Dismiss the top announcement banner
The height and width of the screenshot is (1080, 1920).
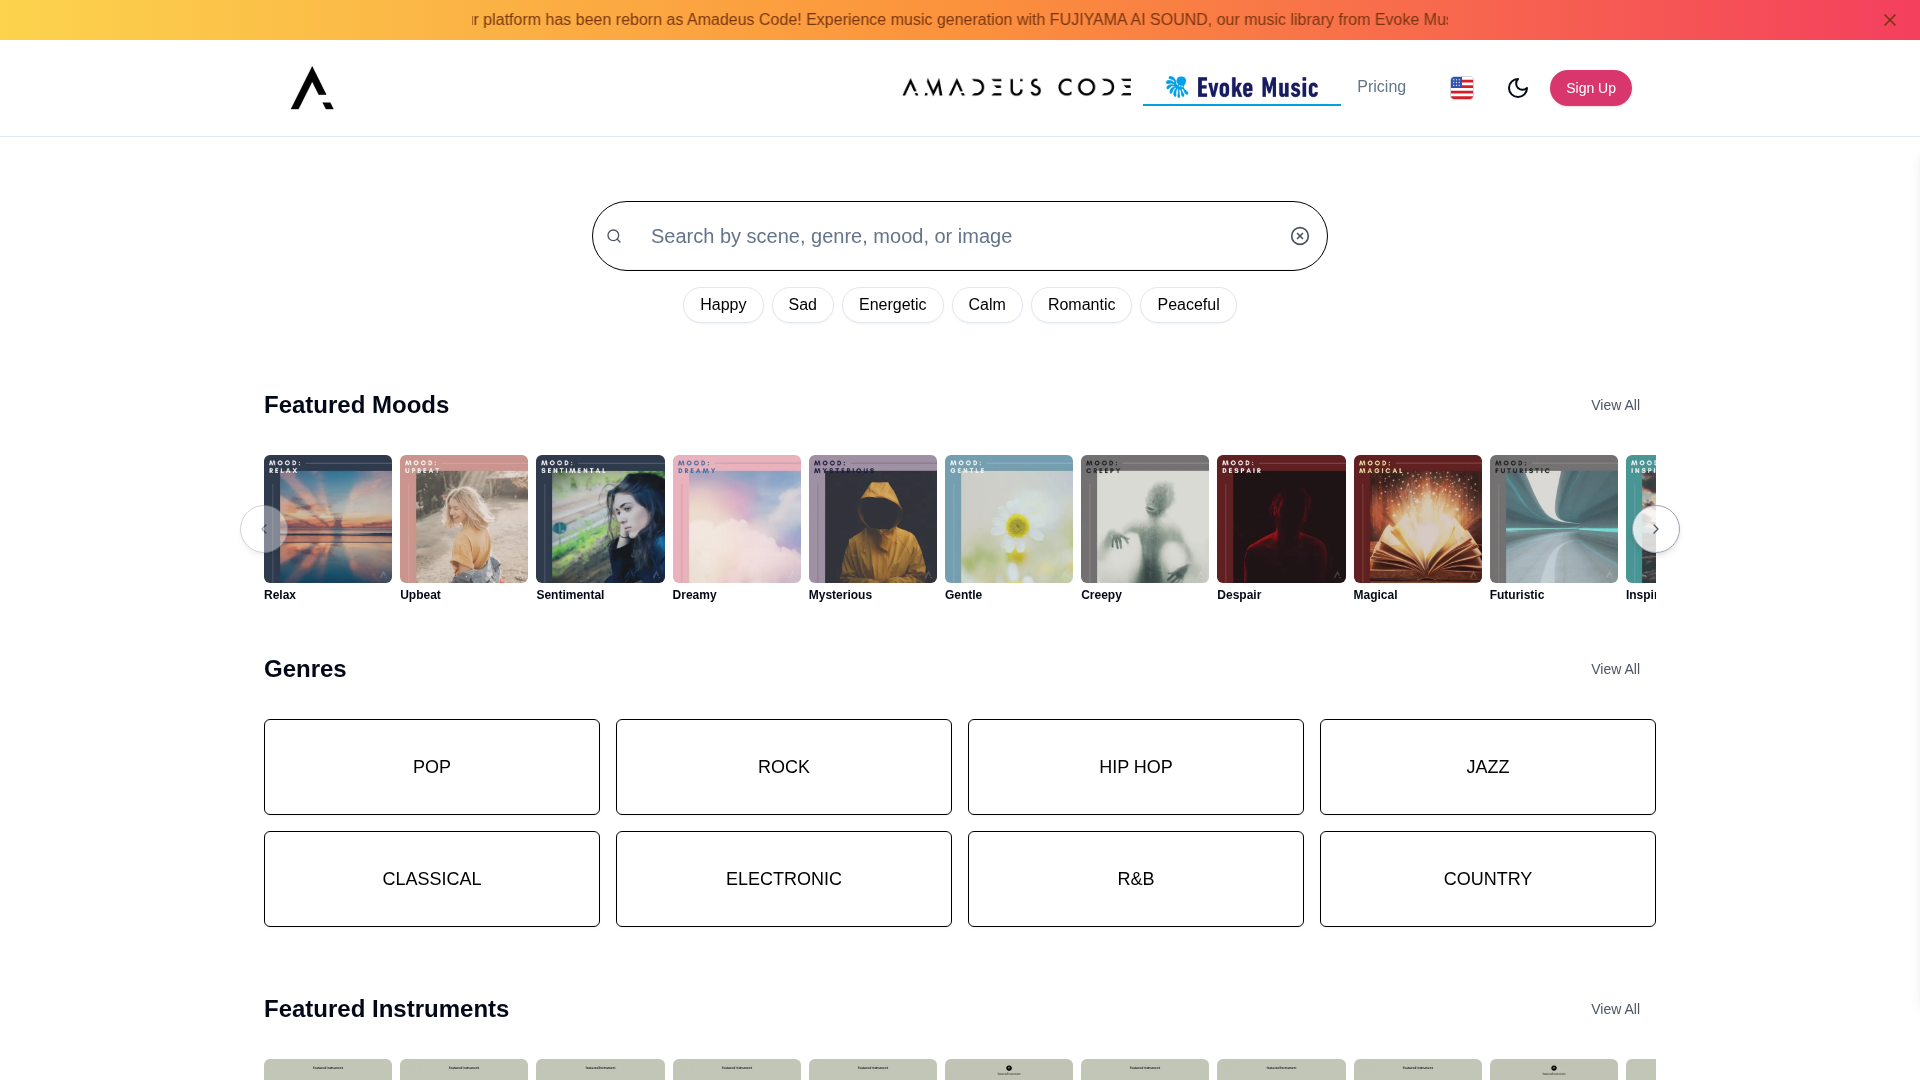tap(1889, 20)
